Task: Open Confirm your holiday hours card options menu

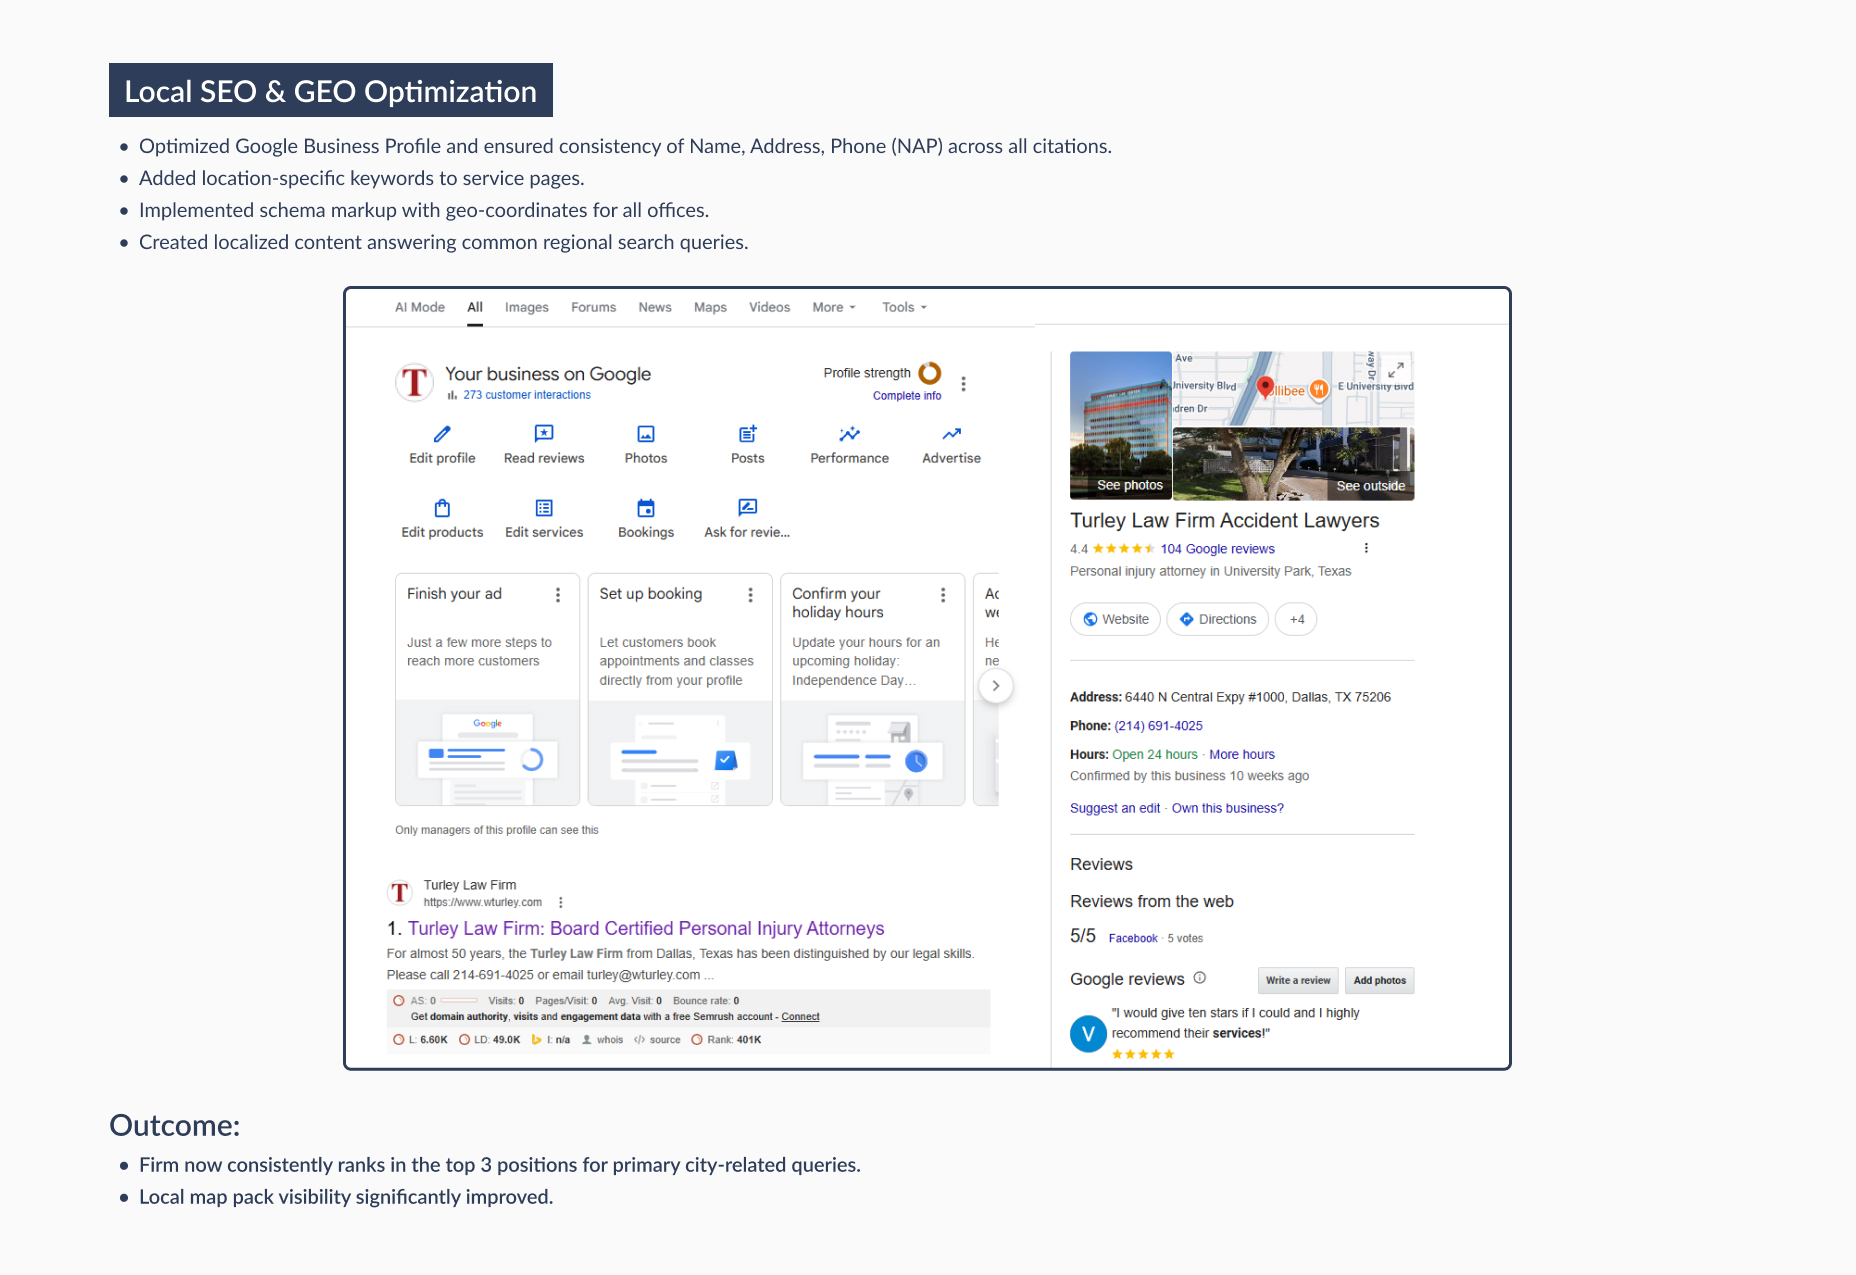Action: tap(942, 595)
